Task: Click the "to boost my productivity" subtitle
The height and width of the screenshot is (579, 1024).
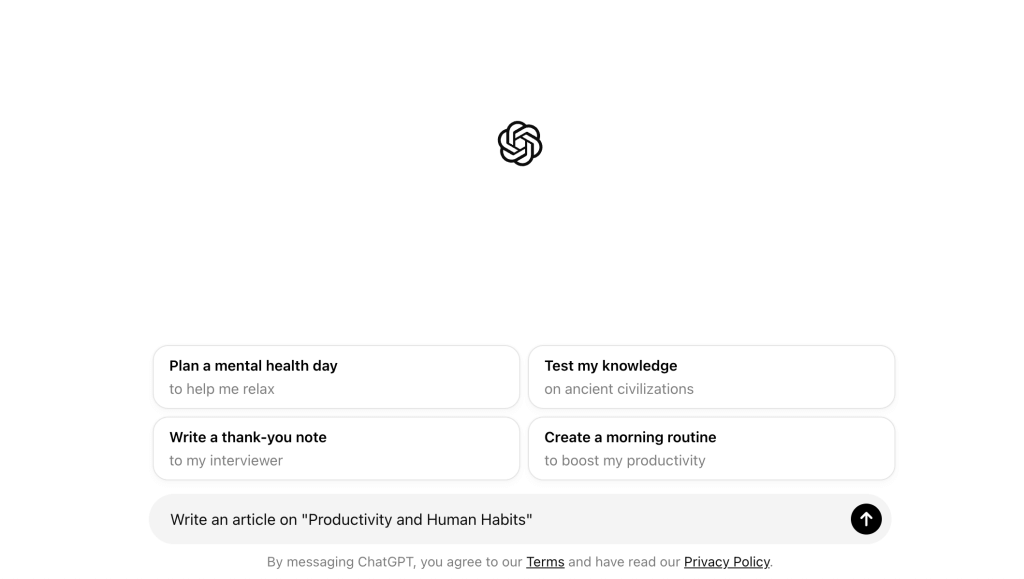Action: coord(625,461)
